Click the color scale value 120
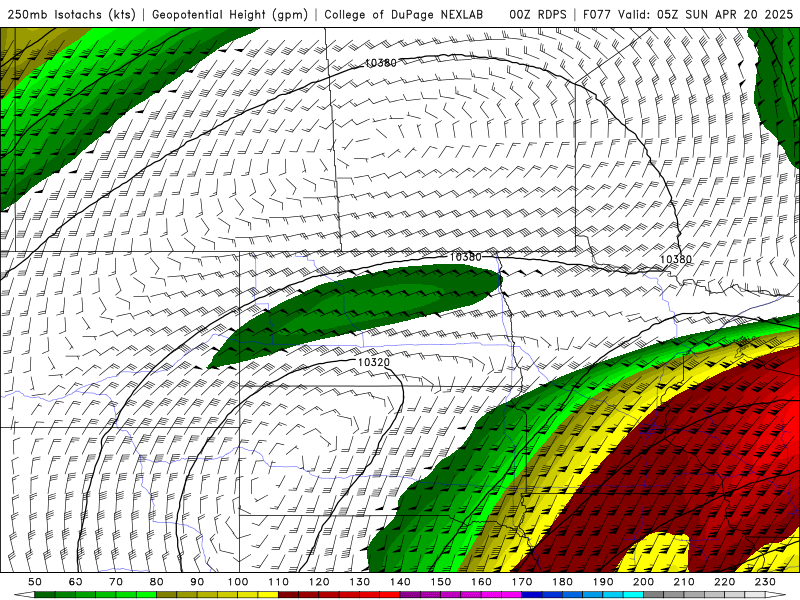Viewport: 800px width, 600px height. click(319, 582)
